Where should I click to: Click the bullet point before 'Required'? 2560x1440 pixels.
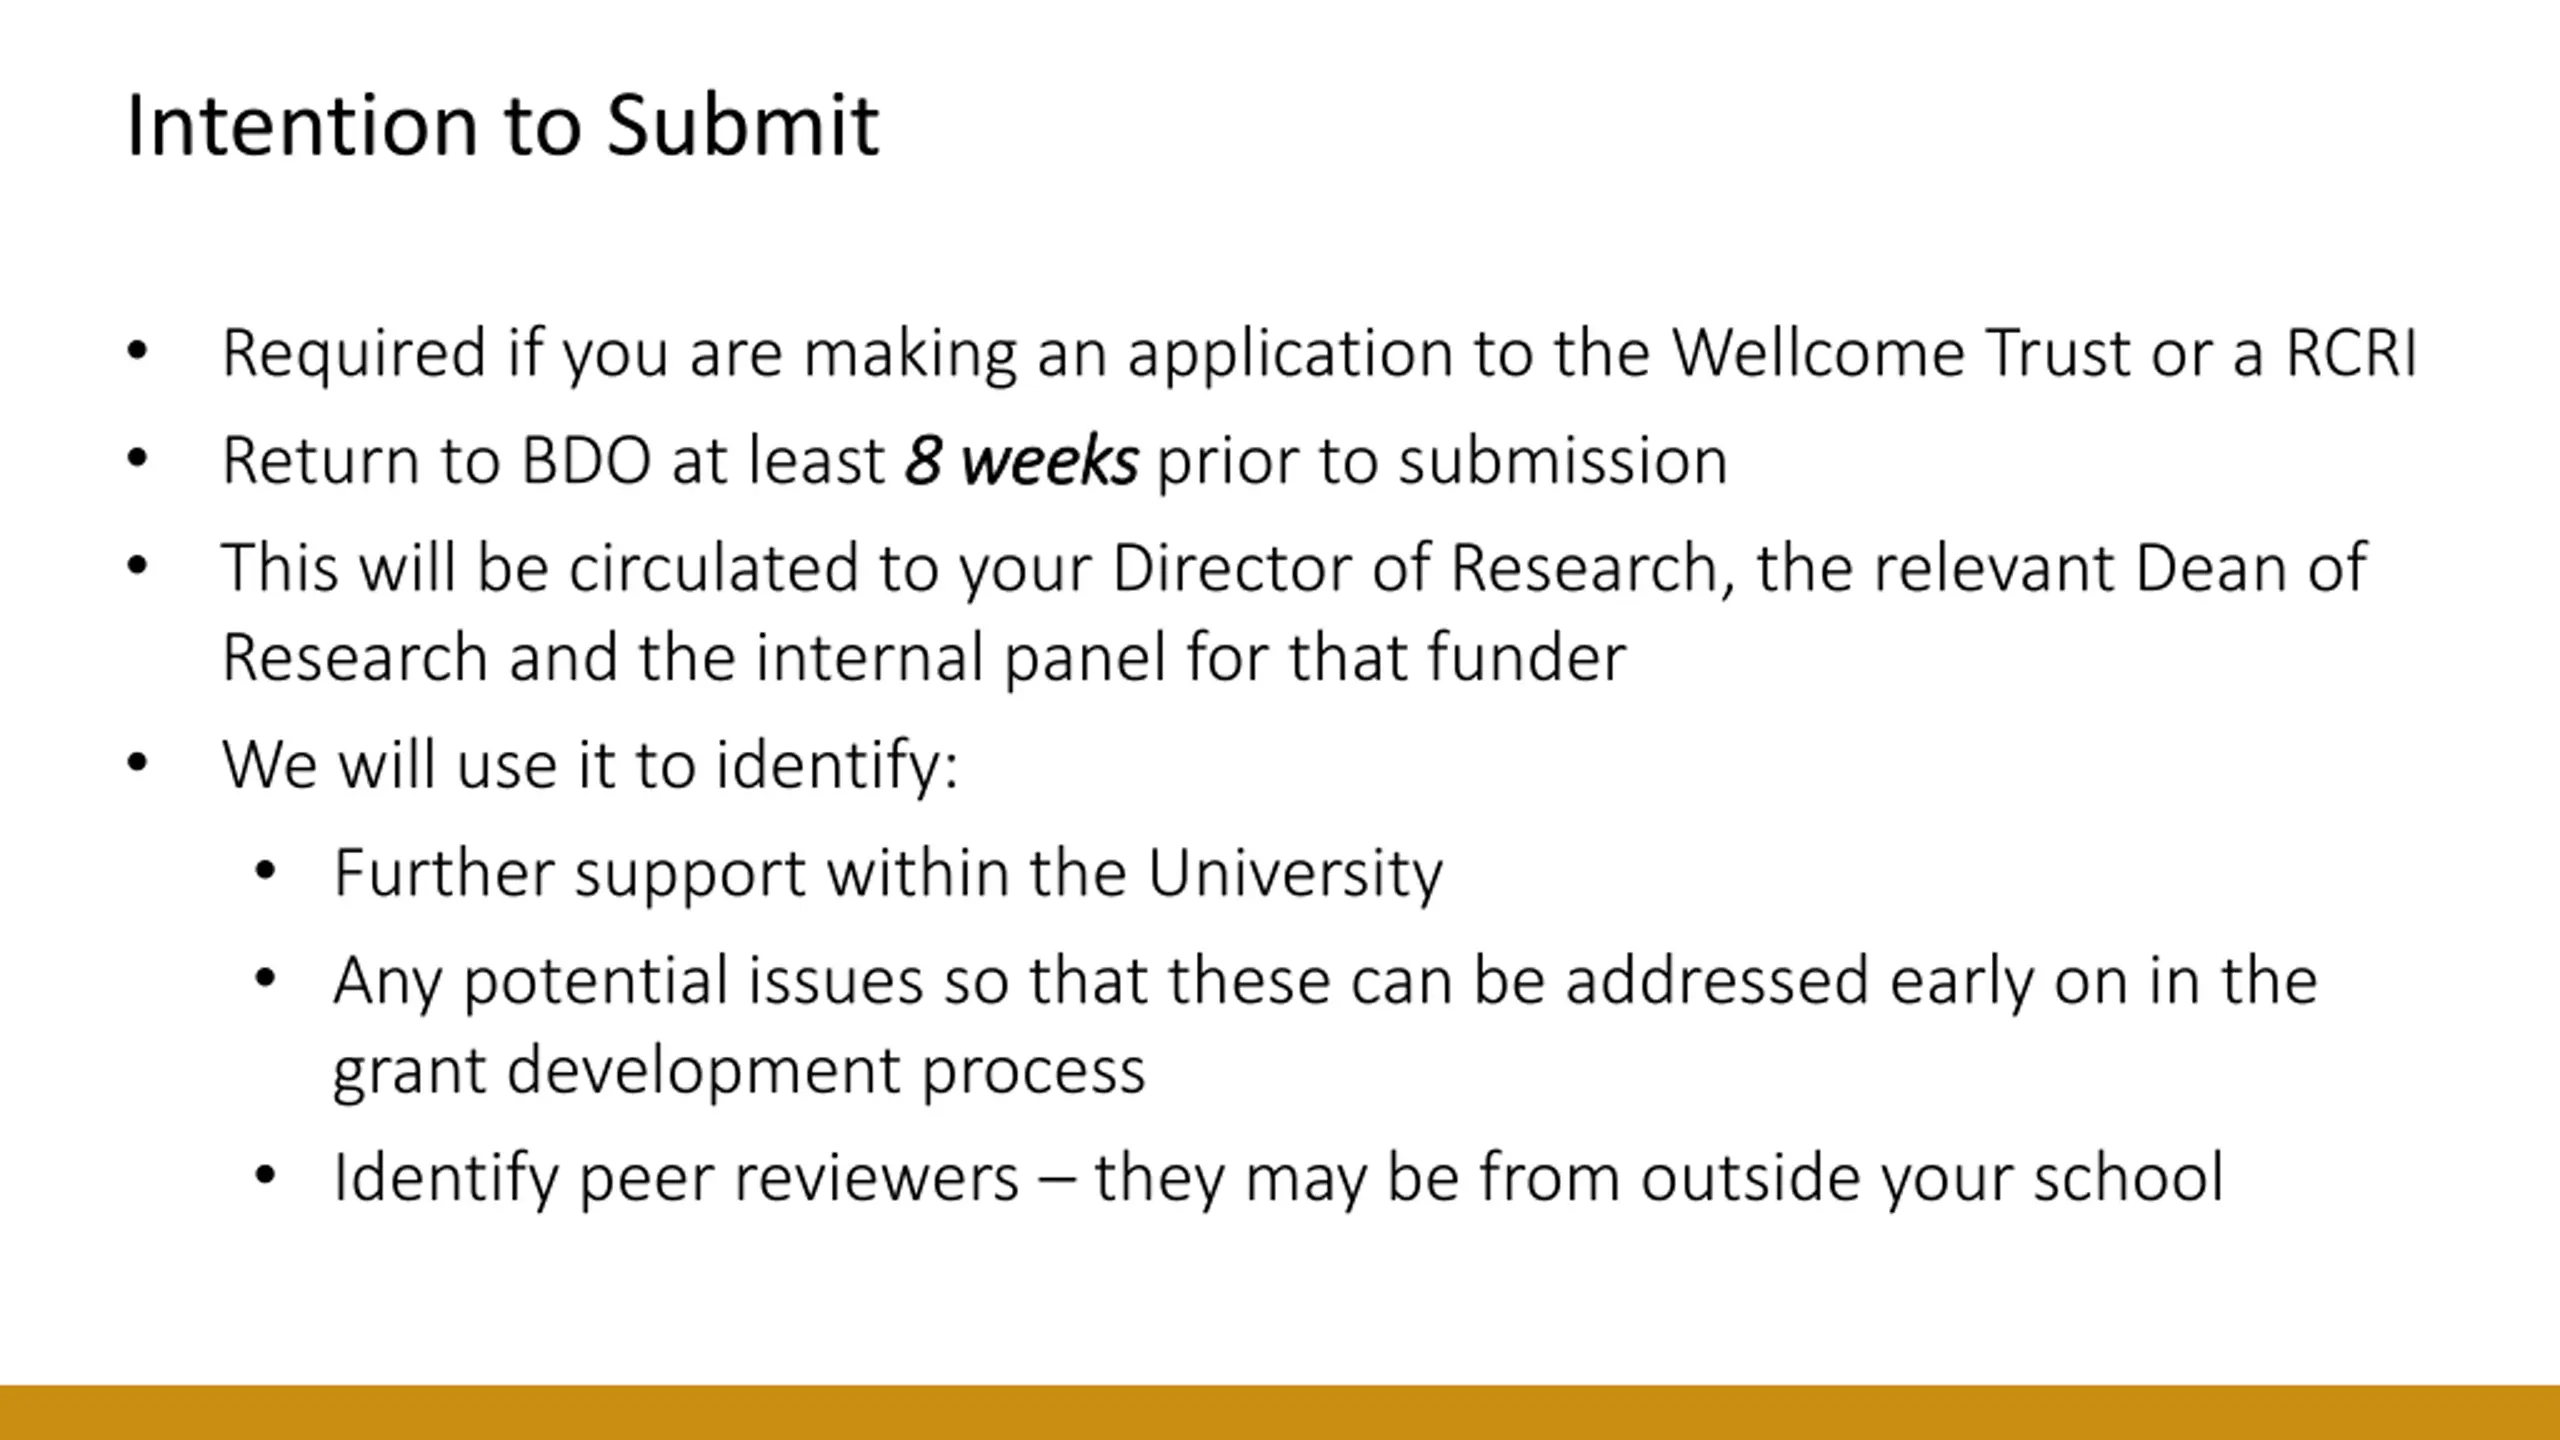click(x=137, y=351)
